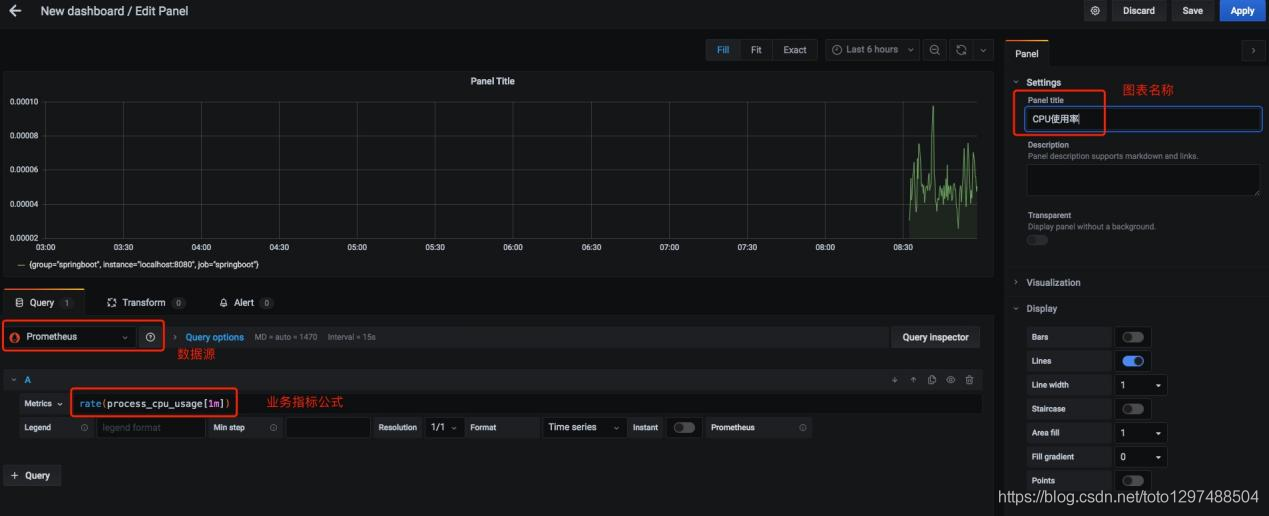Screen dimensions: 1269x516
Task: Click the Panel title input field
Action: tap(1144, 119)
